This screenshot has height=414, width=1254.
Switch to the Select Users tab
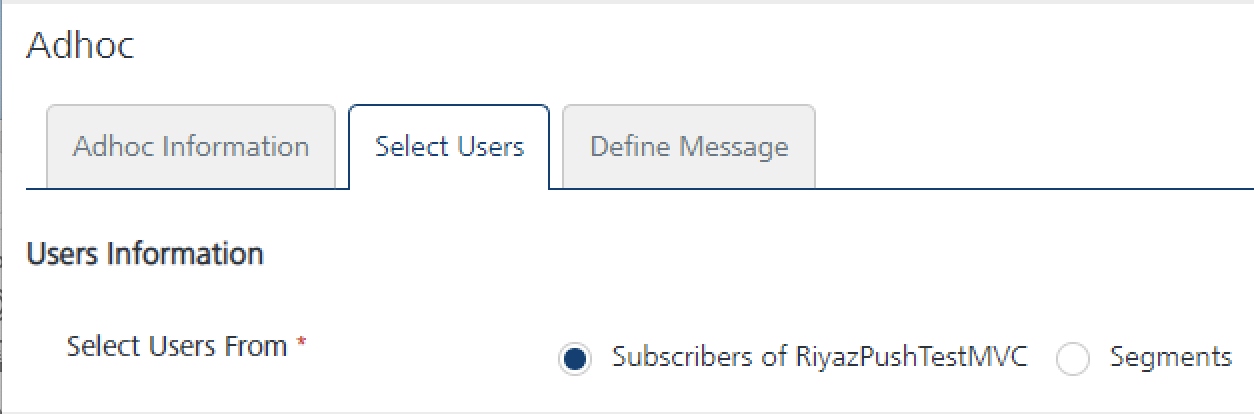pos(449,147)
